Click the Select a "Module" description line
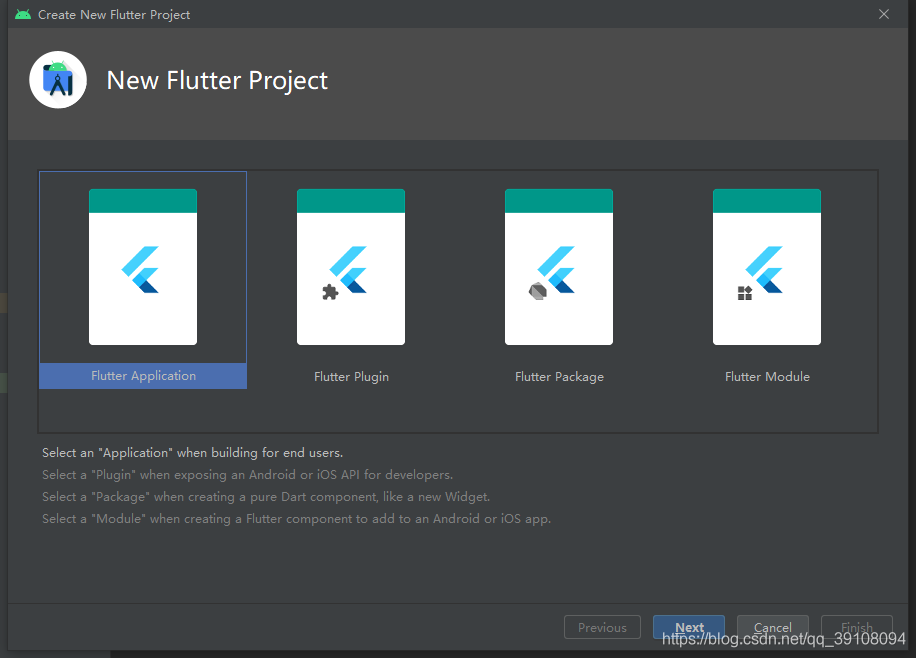916x658 pixels. coord(296,519)
